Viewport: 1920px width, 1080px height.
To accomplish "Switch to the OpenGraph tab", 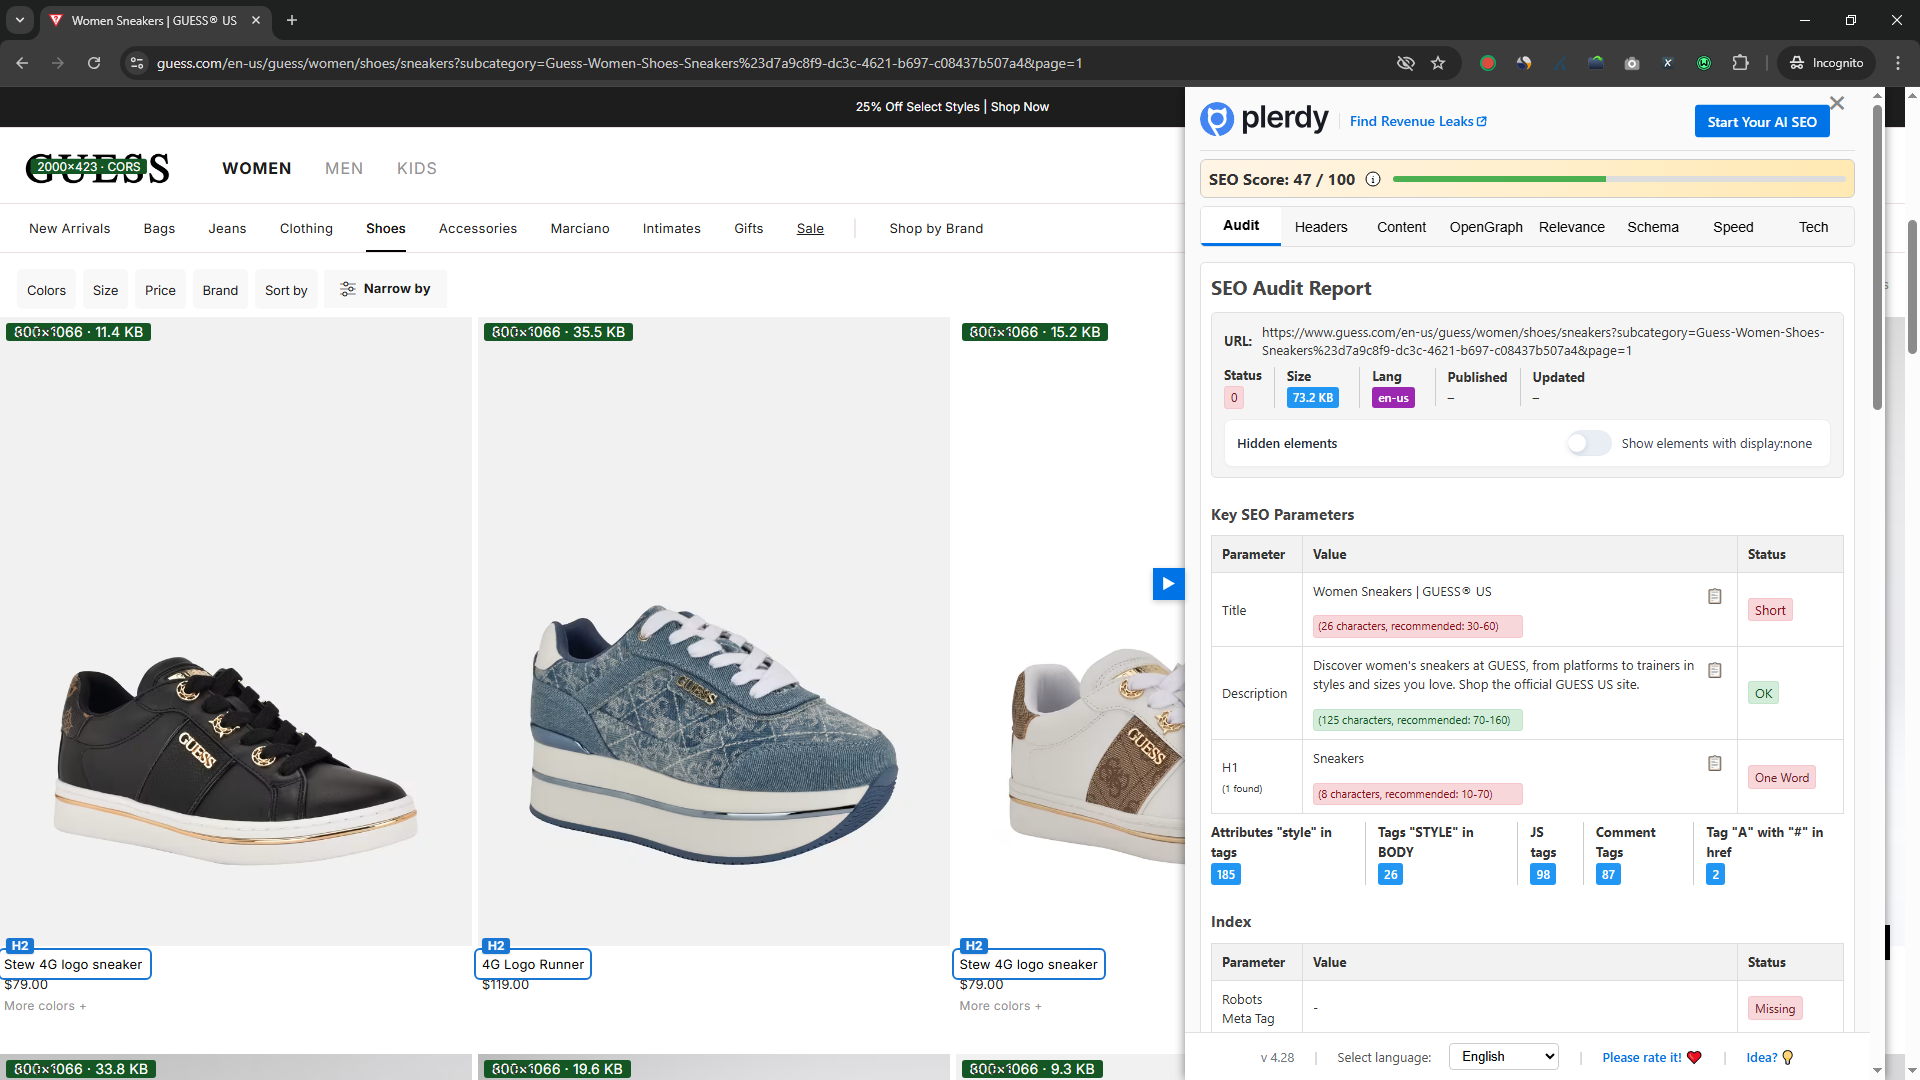I will coord(1485,227).
